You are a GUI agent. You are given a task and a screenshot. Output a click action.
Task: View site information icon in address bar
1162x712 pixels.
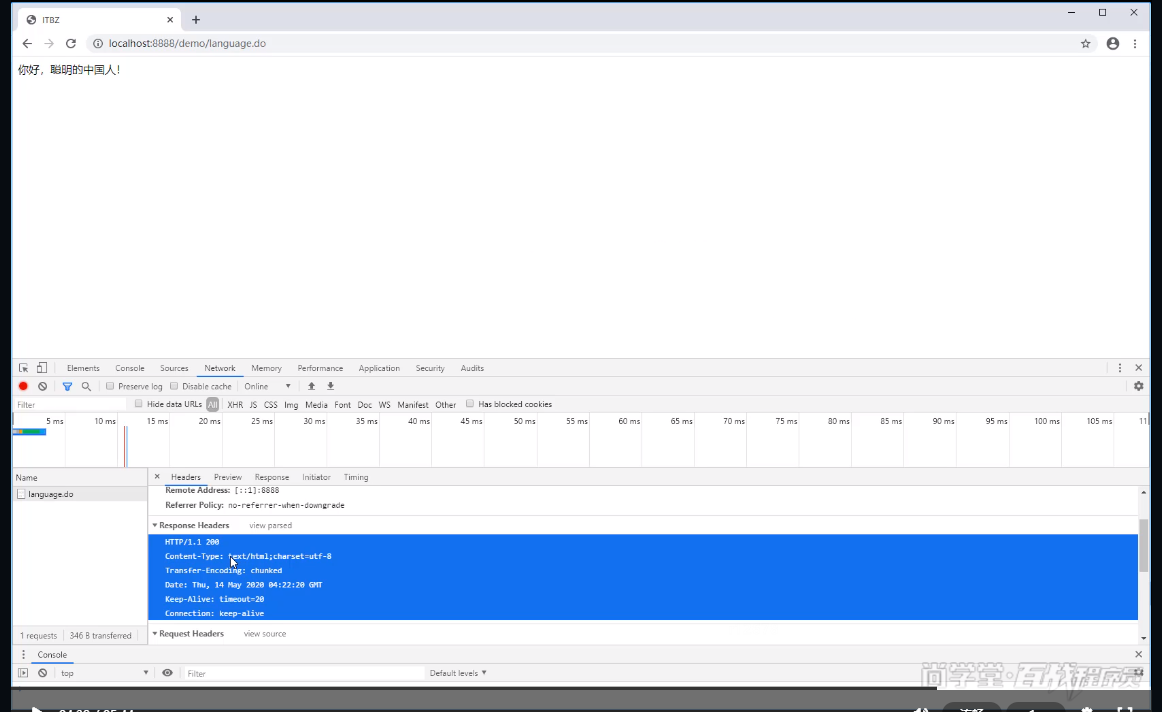(x=97, y=44)
